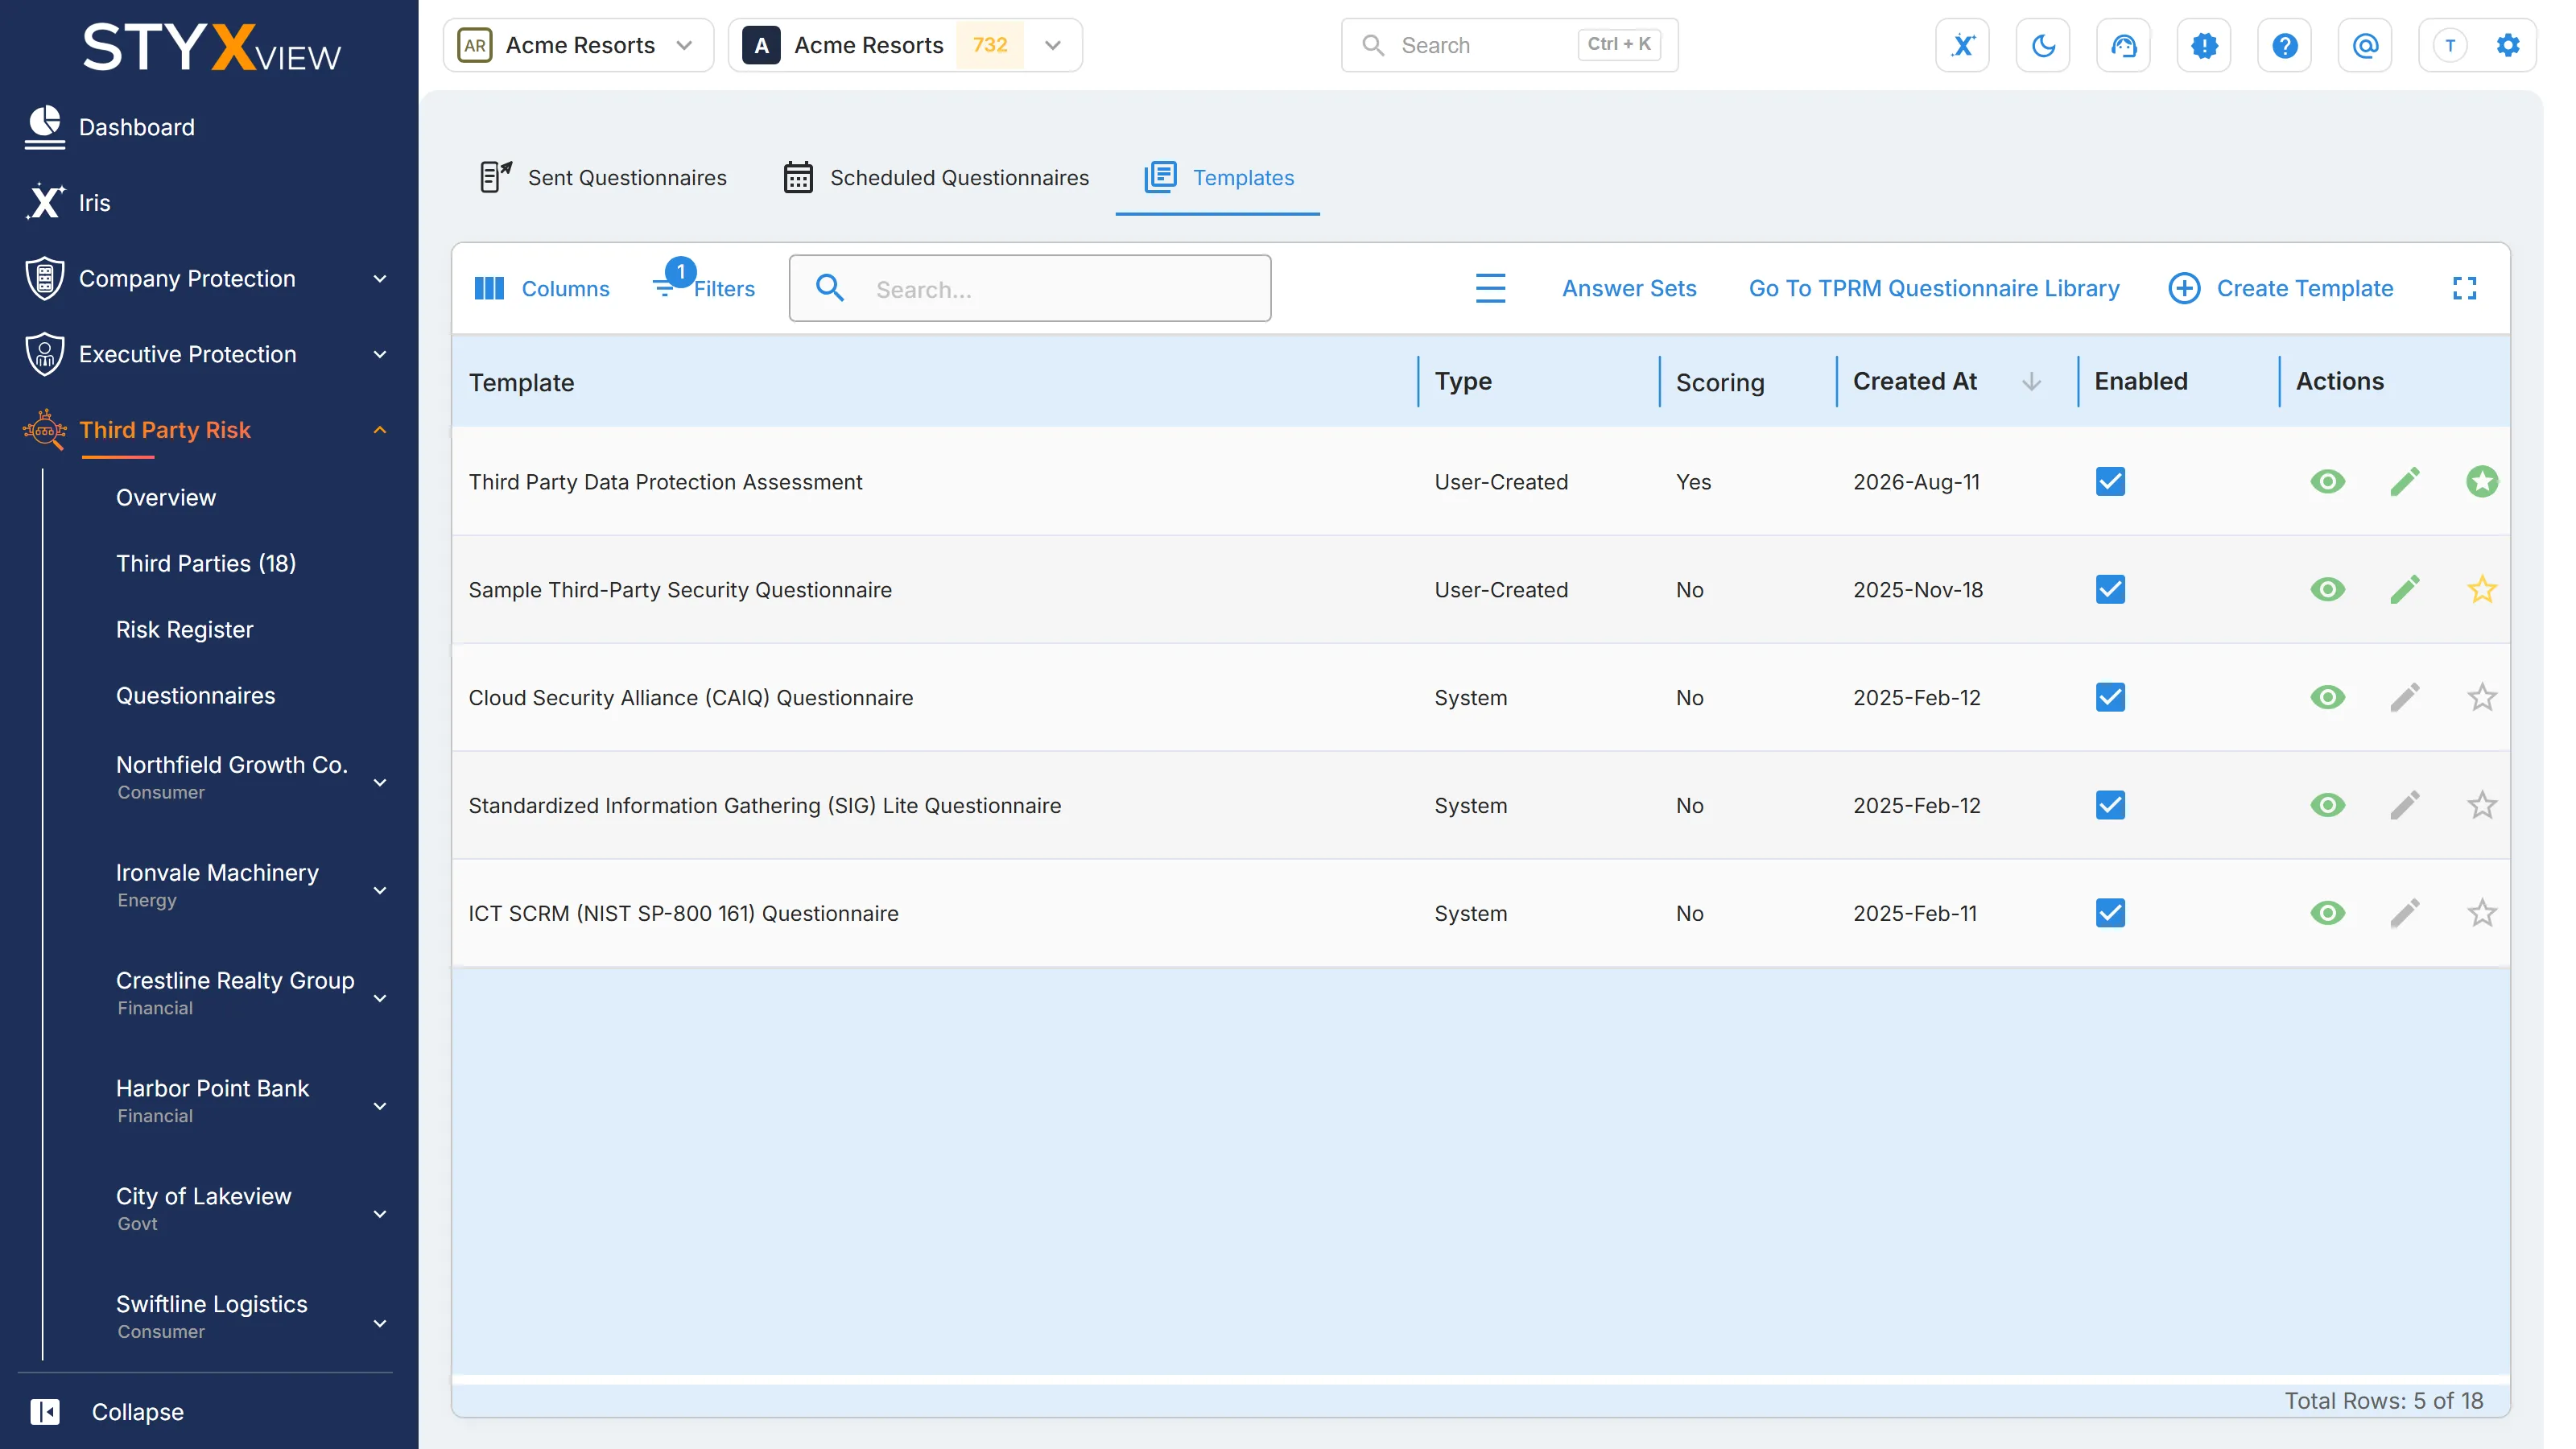Favorite the SIG Lite Questionnaire star
The height and width of the screenshot is (1449, 2576).
tap(2482, 806)
